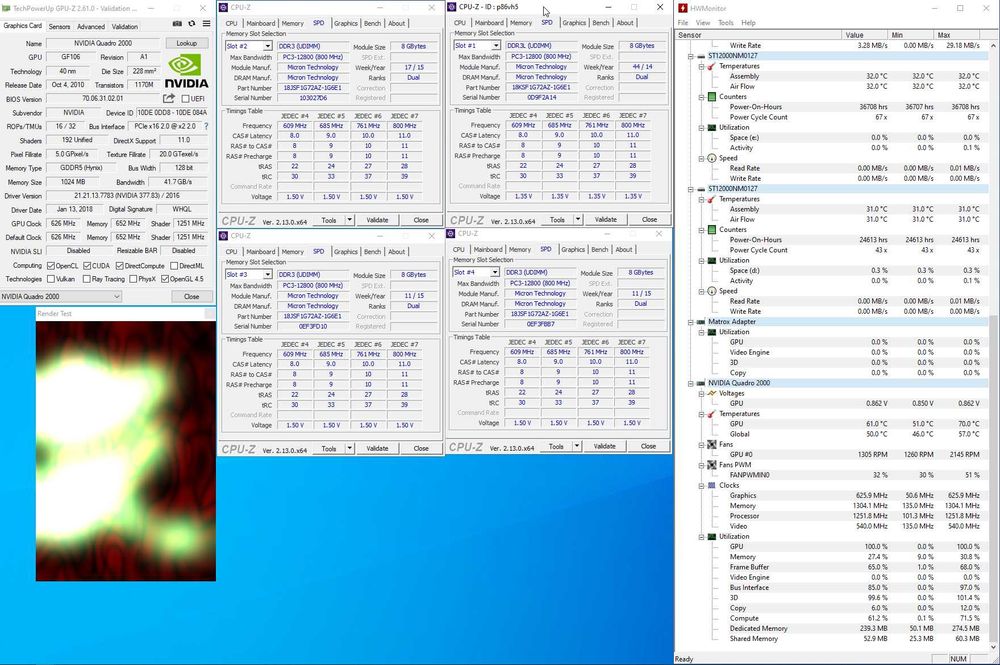
Task: Click the Voltages lightning icon under Quadro 2000
Action: 712,393
